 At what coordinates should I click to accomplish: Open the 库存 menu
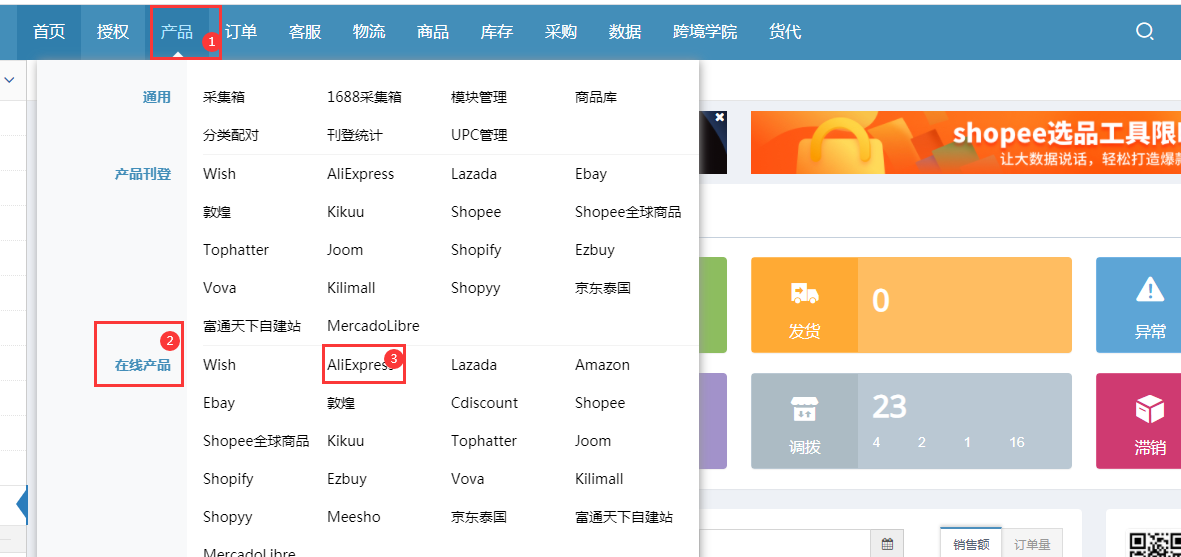pyautogui.click(x=496, y=31)
